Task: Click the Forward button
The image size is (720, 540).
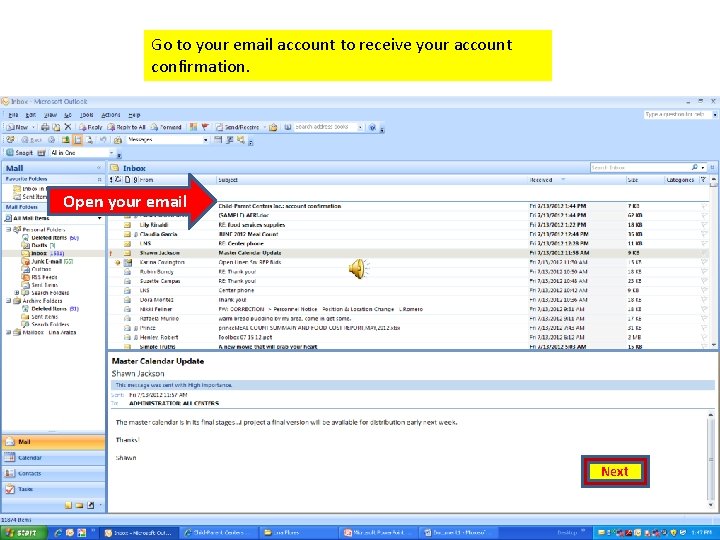Action: click(x=166, y=127)
